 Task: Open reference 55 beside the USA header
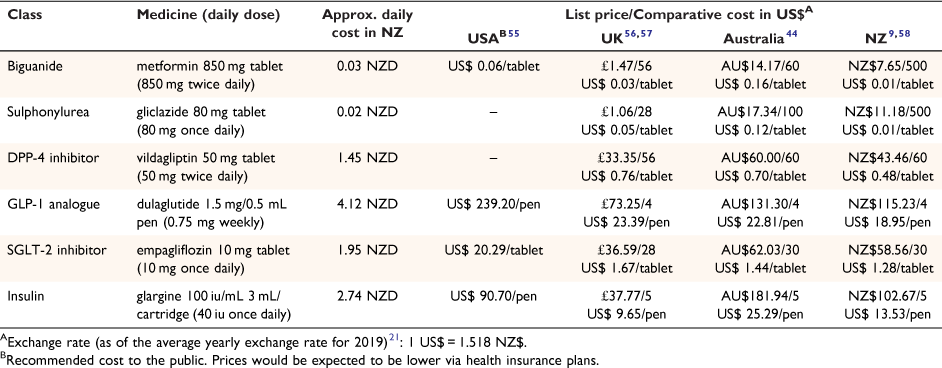pos(514,34)
